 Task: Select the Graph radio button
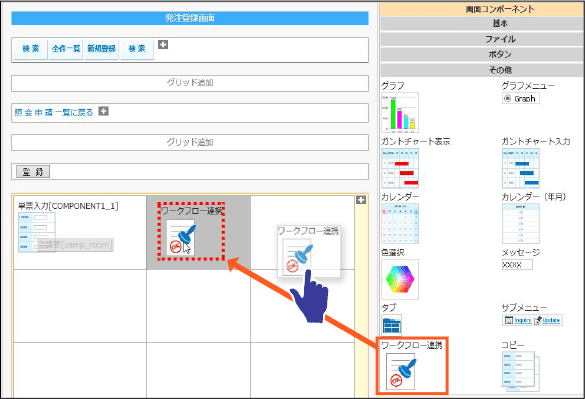point(507,99)
